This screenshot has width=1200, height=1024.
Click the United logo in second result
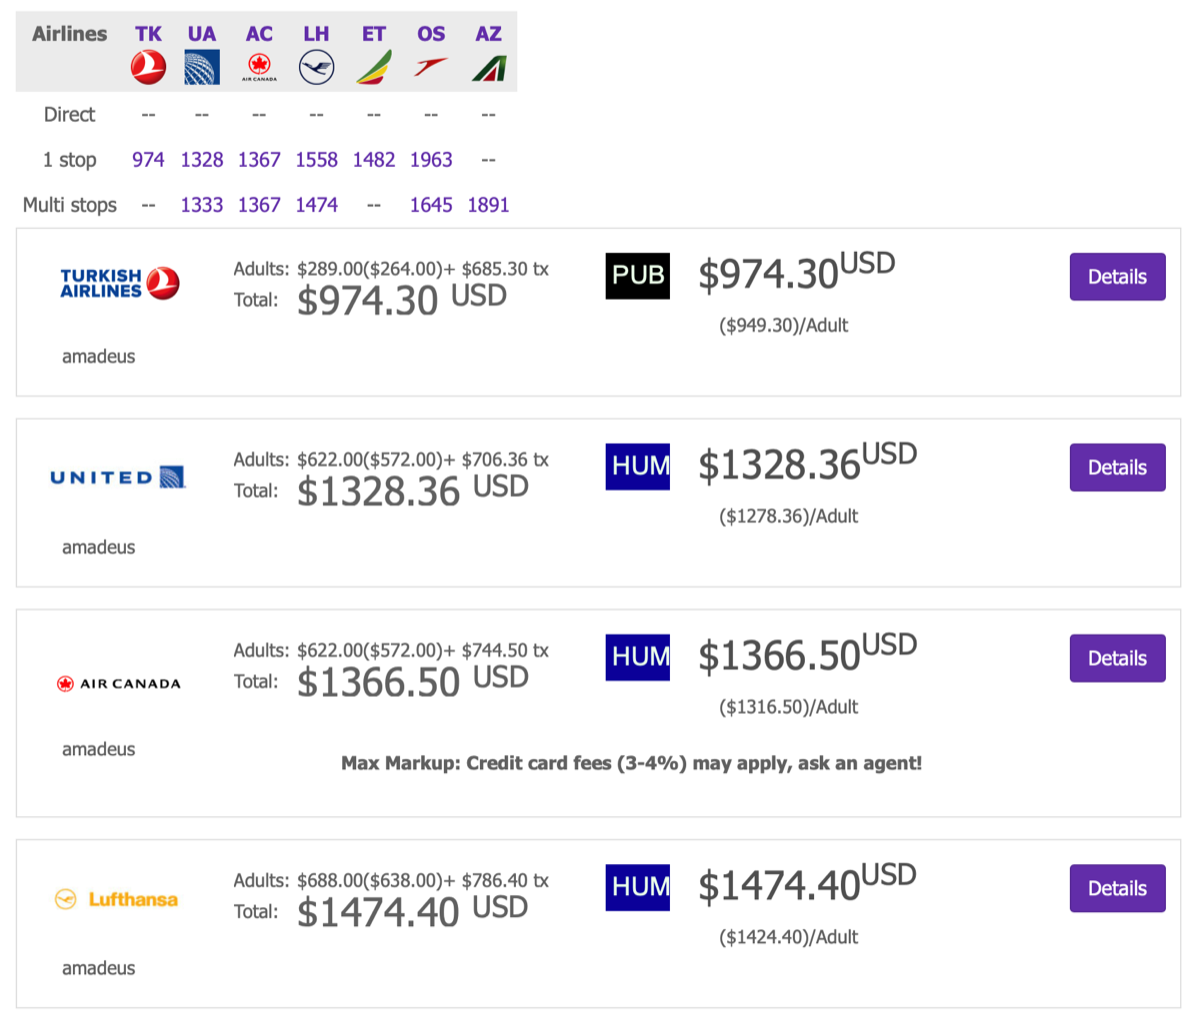tap(118, 477)
